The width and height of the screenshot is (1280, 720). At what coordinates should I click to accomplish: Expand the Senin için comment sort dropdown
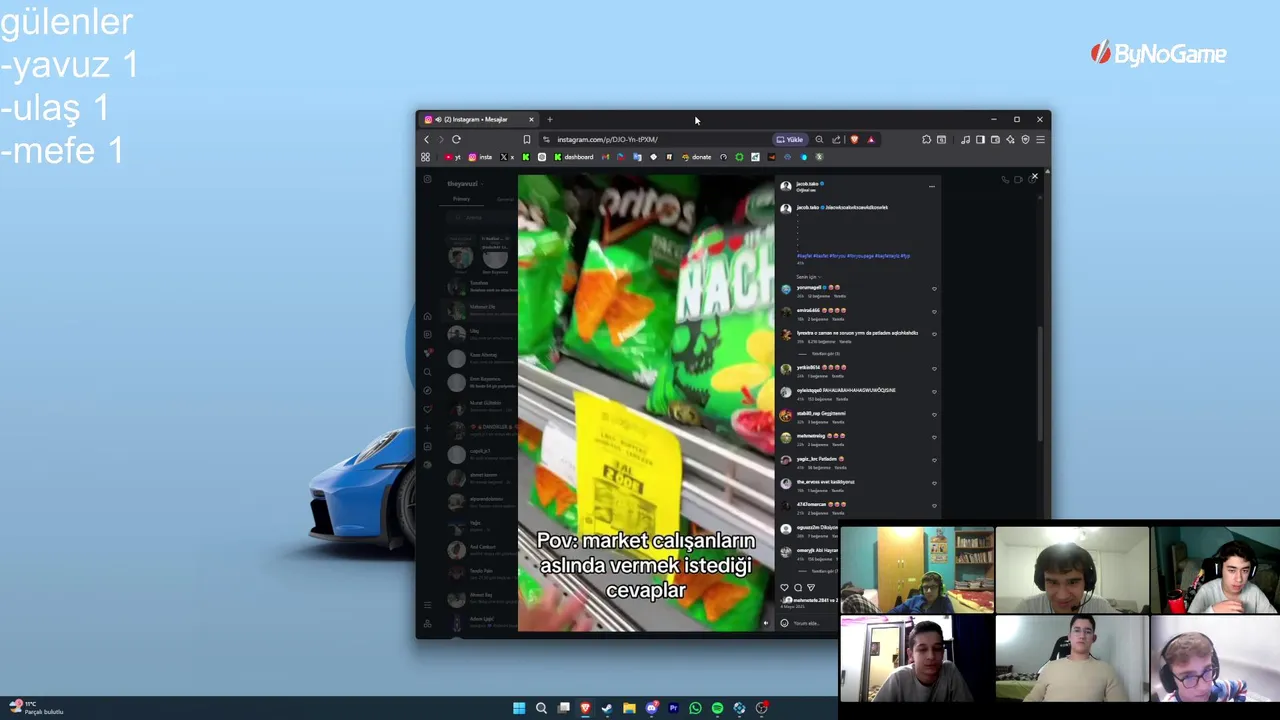(809, 277)
